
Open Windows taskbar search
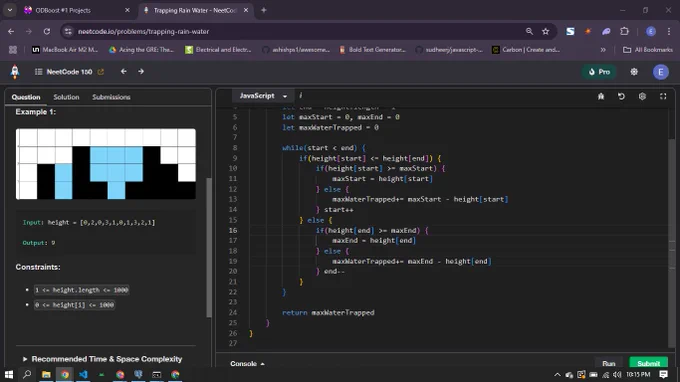[27, 374]
